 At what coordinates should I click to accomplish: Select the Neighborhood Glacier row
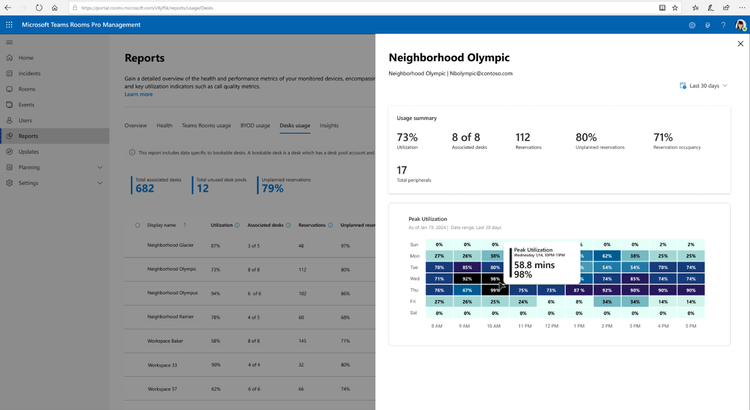click(x=170, y=245)
